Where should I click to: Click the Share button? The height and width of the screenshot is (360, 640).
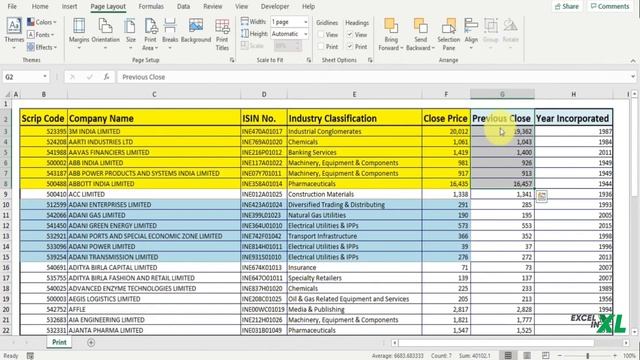click(x=567, y=6)
